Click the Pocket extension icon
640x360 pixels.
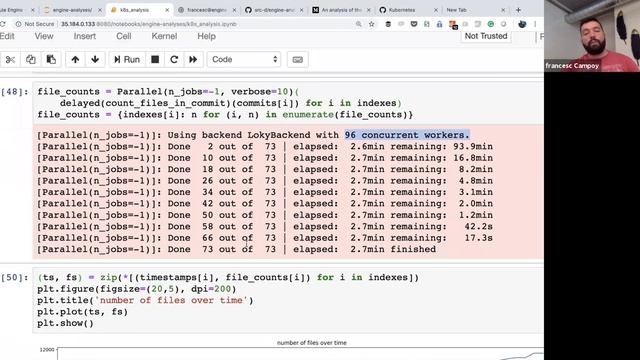point(414,24)
